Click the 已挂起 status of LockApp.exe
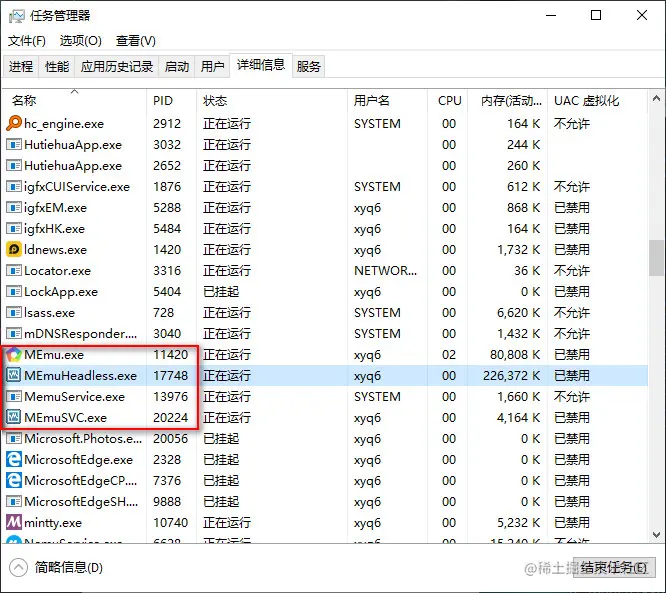 221,291
